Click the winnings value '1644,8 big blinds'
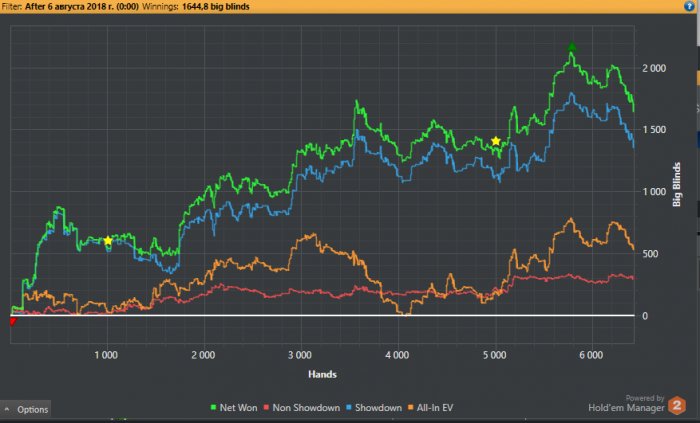Screen dimensions: 700x423 [216, 6]
